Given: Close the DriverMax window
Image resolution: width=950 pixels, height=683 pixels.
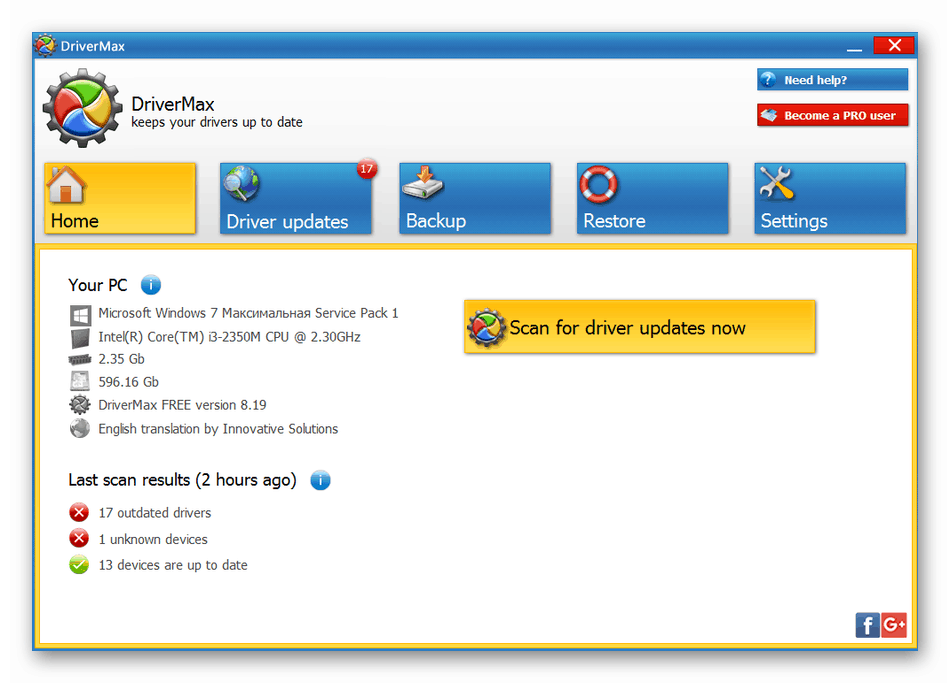Looking at the screenshot, I should click(894, 45).
